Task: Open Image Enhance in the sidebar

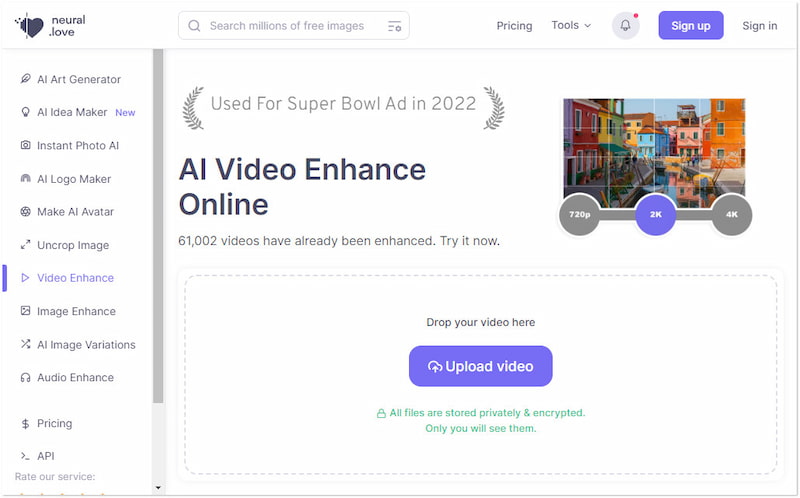Action: click(76, 311)
